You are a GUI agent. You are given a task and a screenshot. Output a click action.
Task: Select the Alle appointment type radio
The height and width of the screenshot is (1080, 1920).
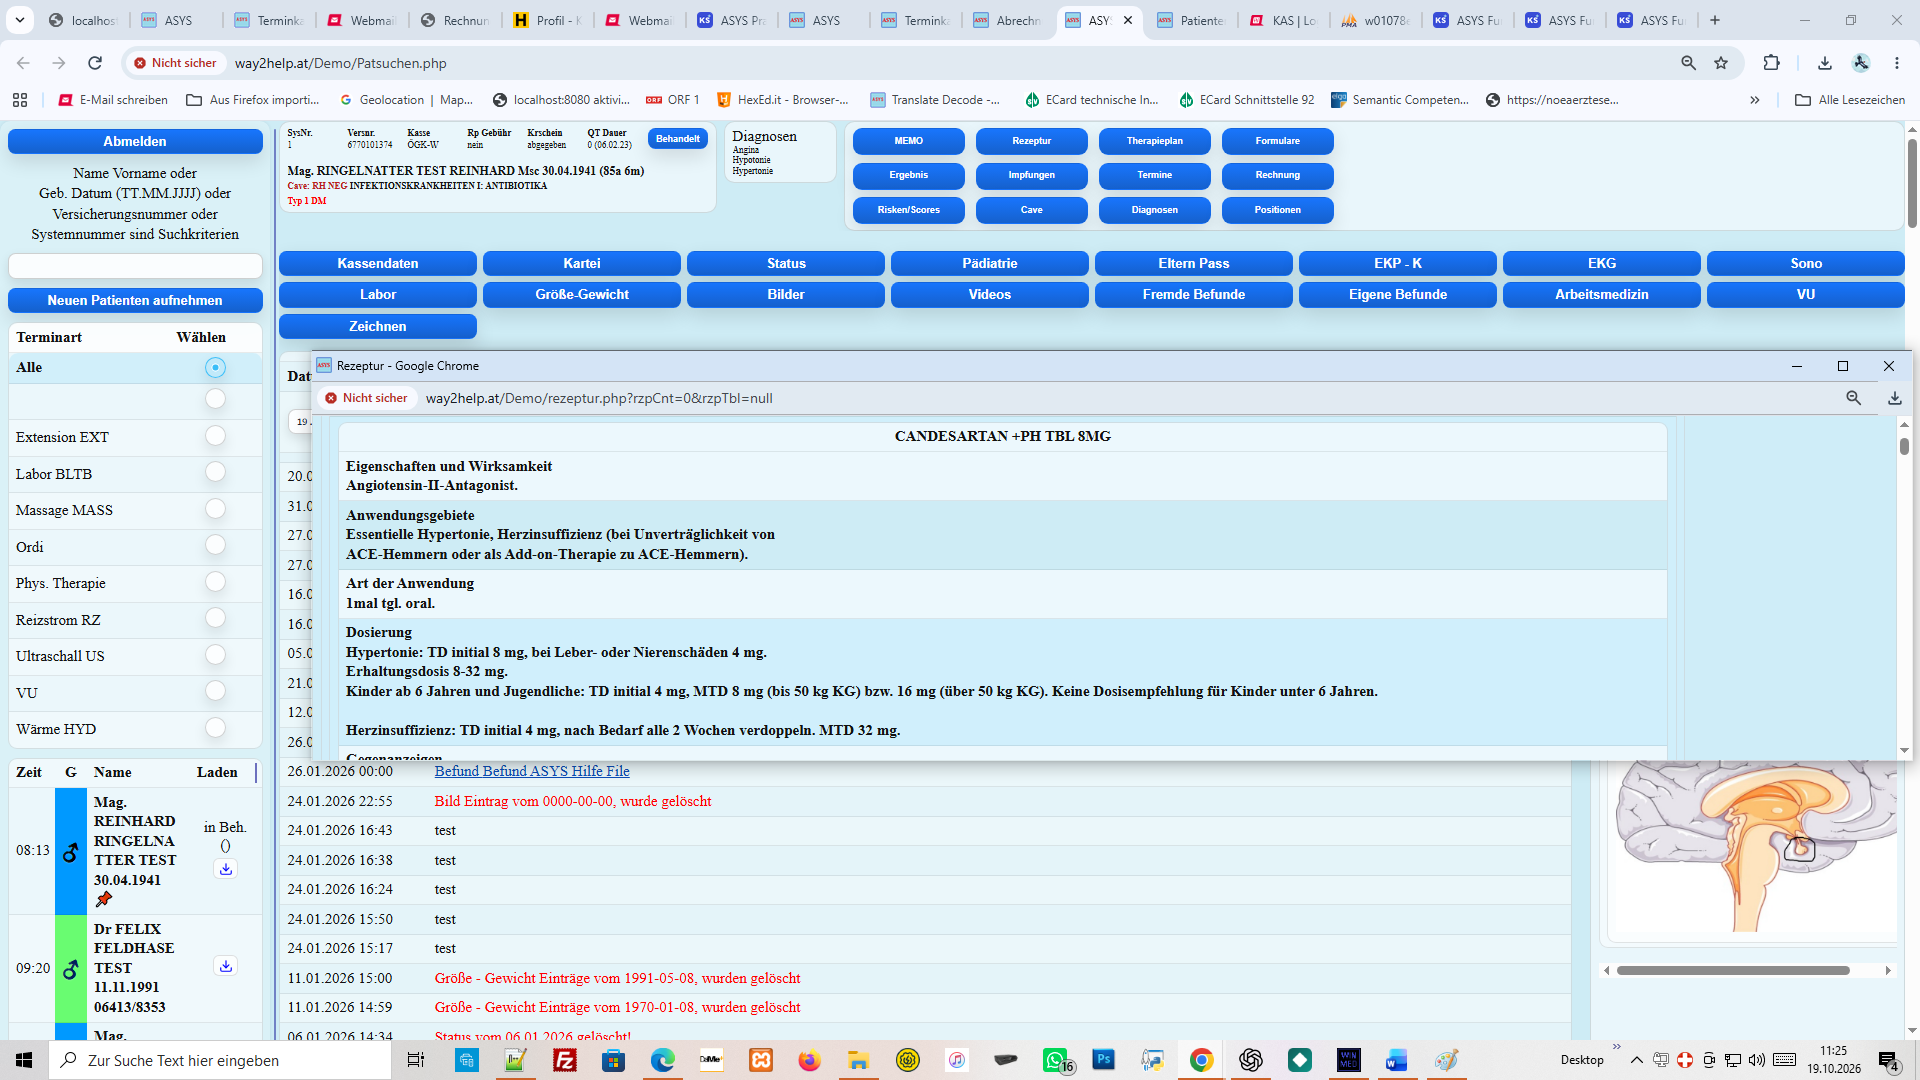pyautogui.click(x=215, y=368)
